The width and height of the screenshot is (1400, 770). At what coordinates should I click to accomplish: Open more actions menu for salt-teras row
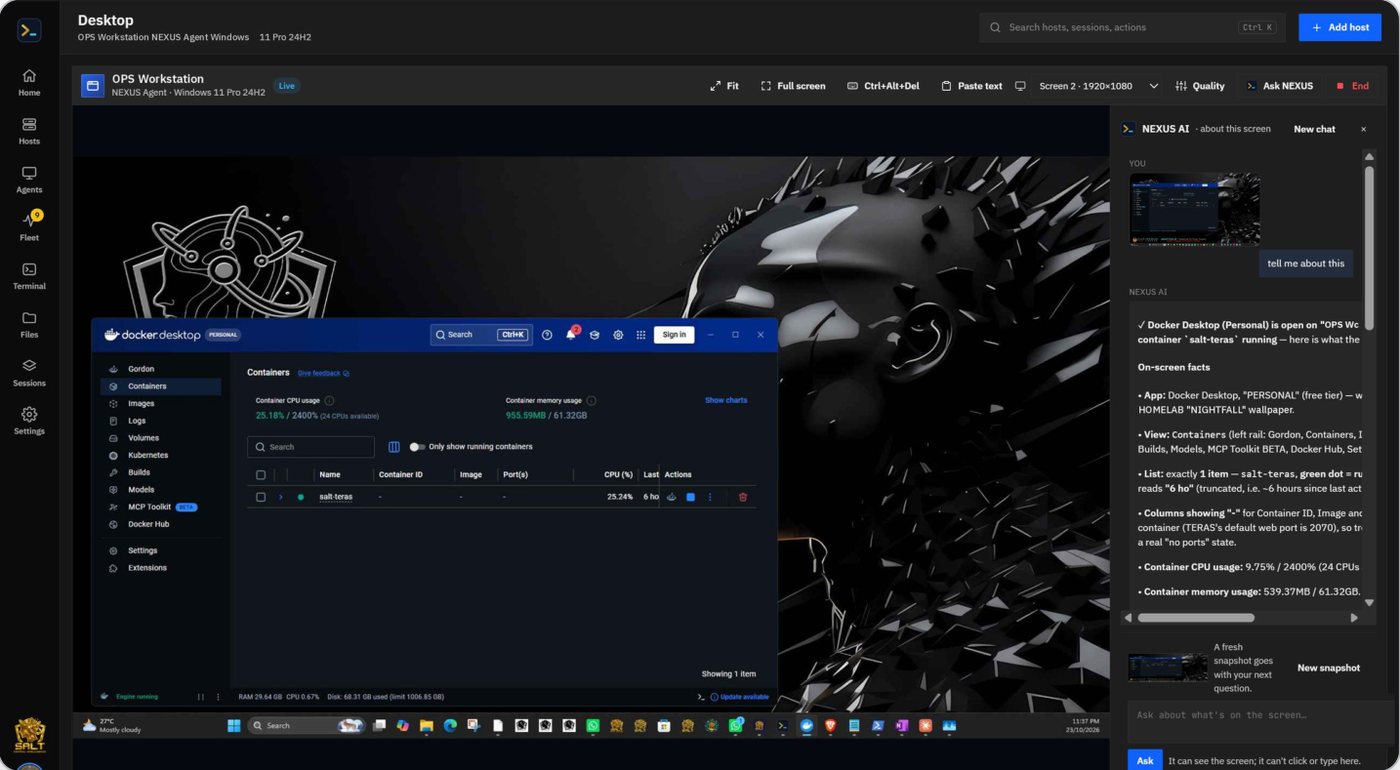[710, 497]
